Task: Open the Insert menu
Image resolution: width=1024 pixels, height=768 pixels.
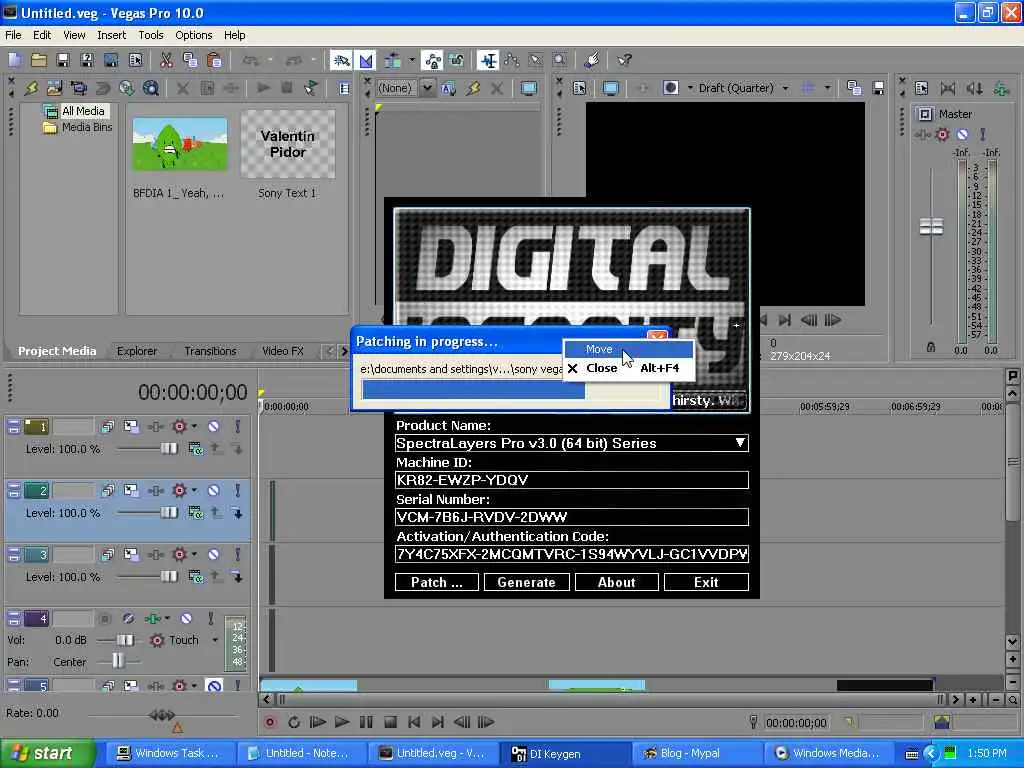Action: coord(112,35)
